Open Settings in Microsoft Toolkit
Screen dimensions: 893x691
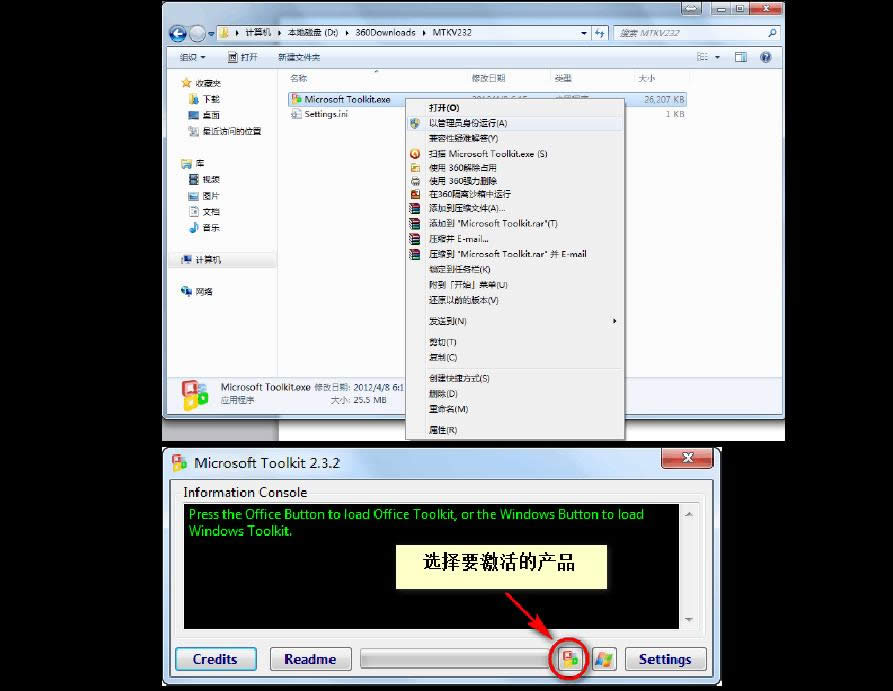point(665,659)
